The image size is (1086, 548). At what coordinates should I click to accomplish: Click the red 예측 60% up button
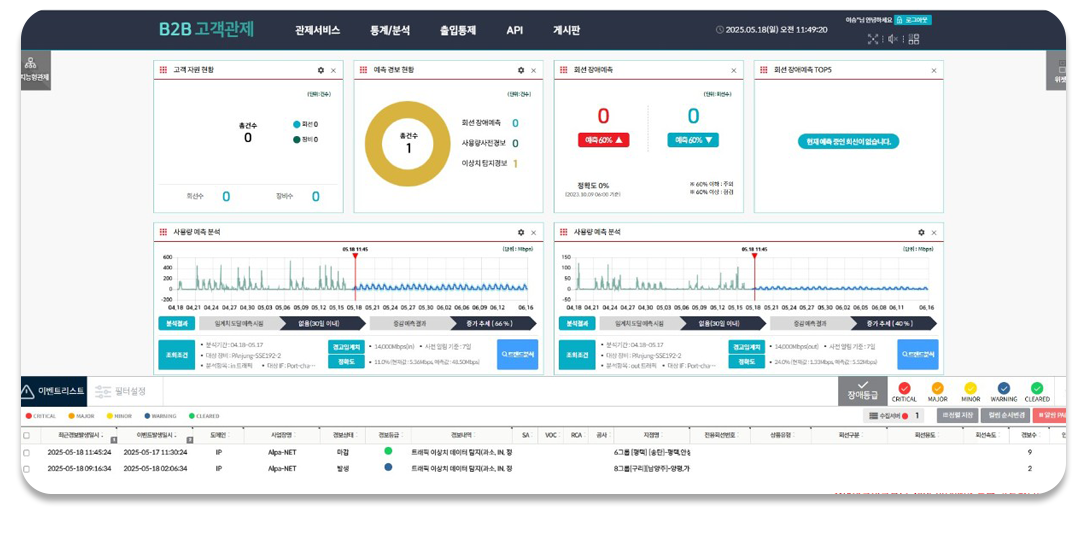click(x=603, y=140)
